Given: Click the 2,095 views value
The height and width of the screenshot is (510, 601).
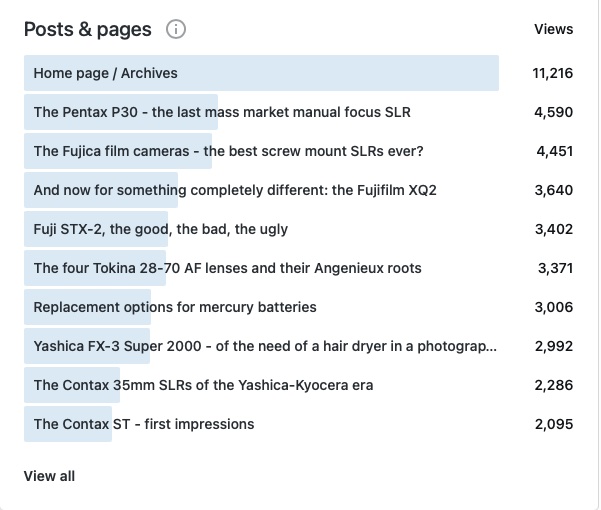Looking at the screenshot, I should click(x=554, y=424).
